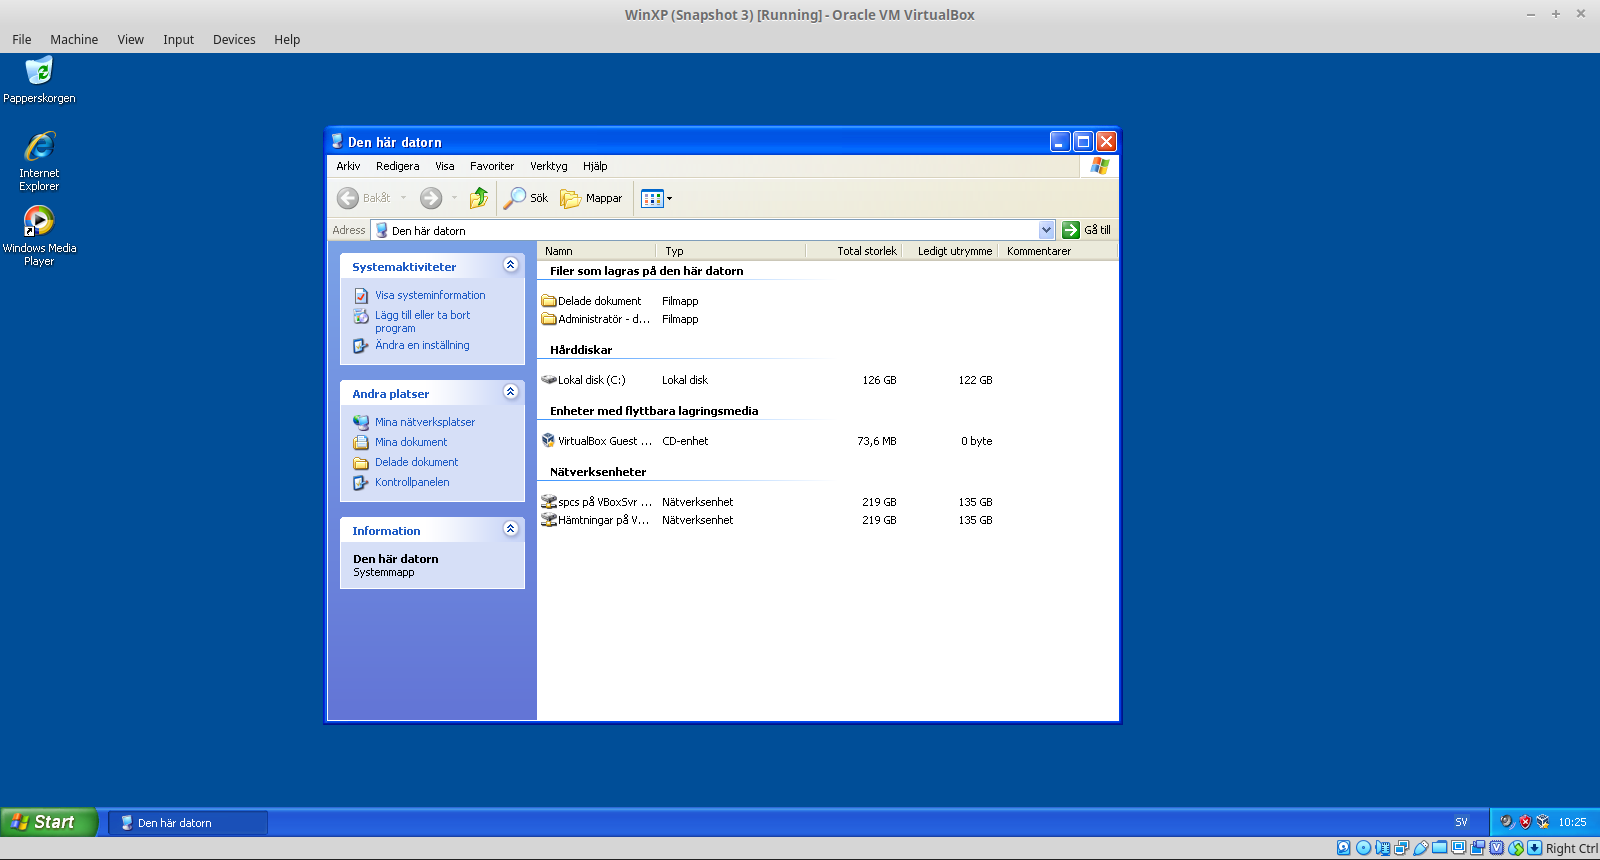The image size is (1600, 860).
Task: Open the Forward history dropdown arrow
Action: click(454, 198)
